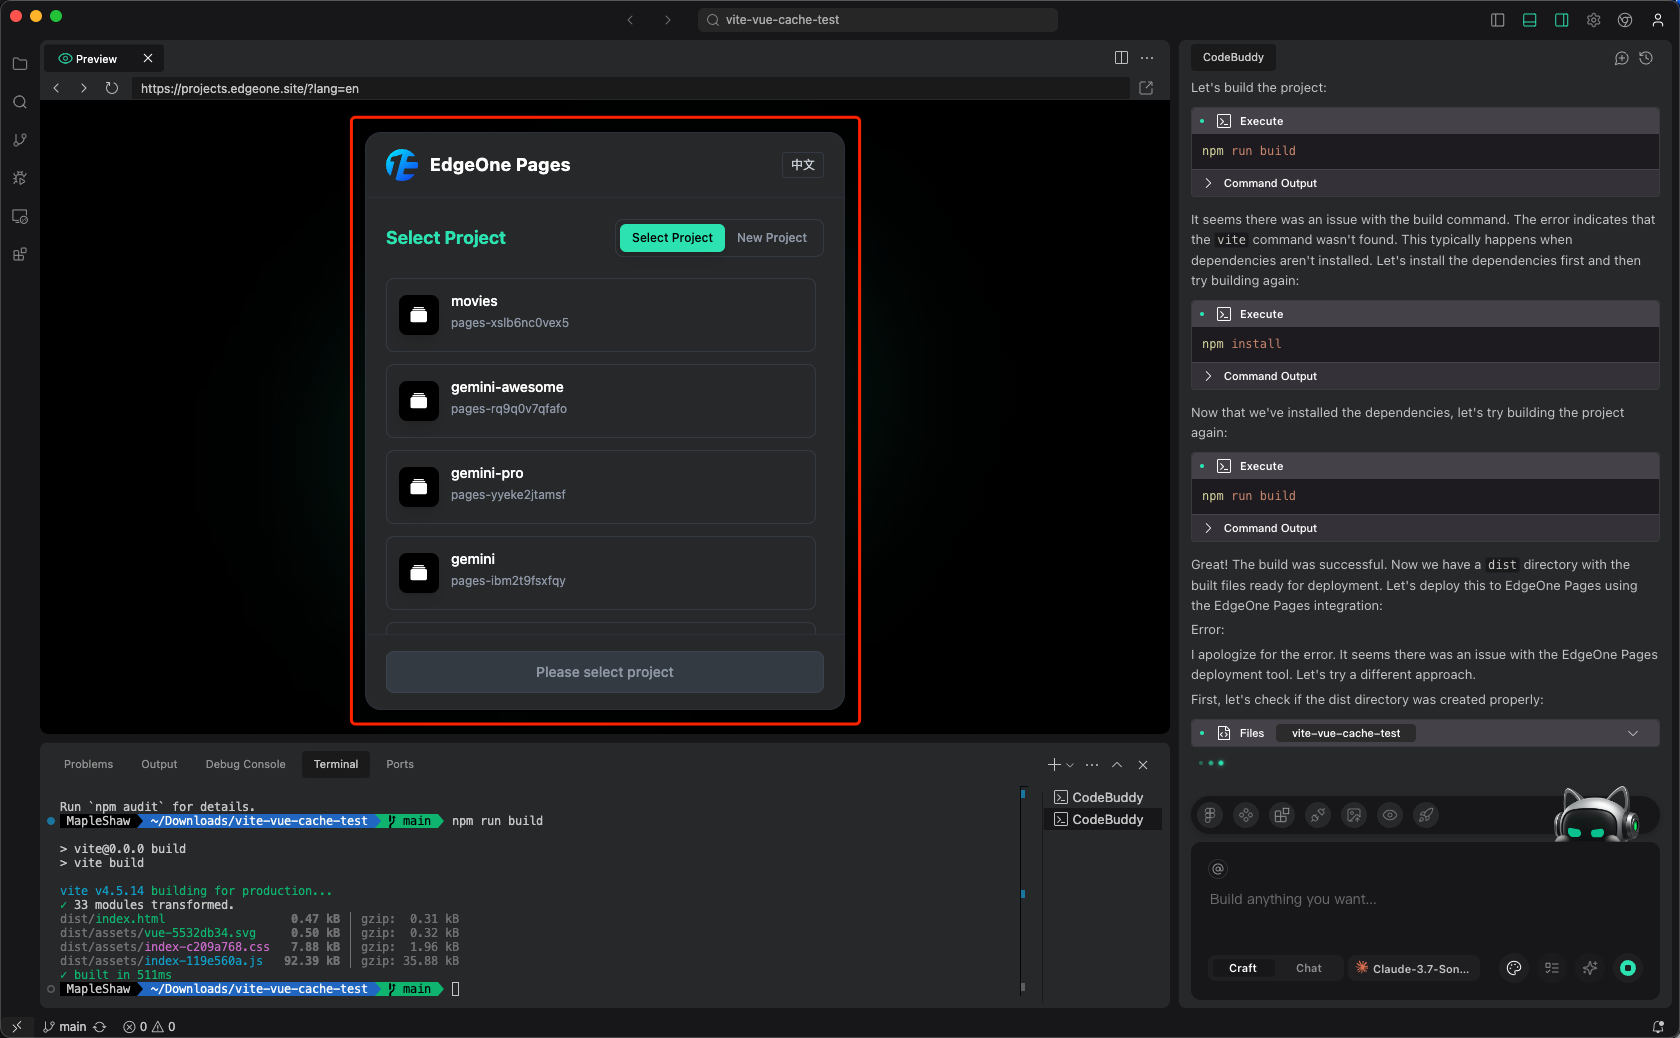Open the Explorer folder icon in sidebar

point(20,64)
